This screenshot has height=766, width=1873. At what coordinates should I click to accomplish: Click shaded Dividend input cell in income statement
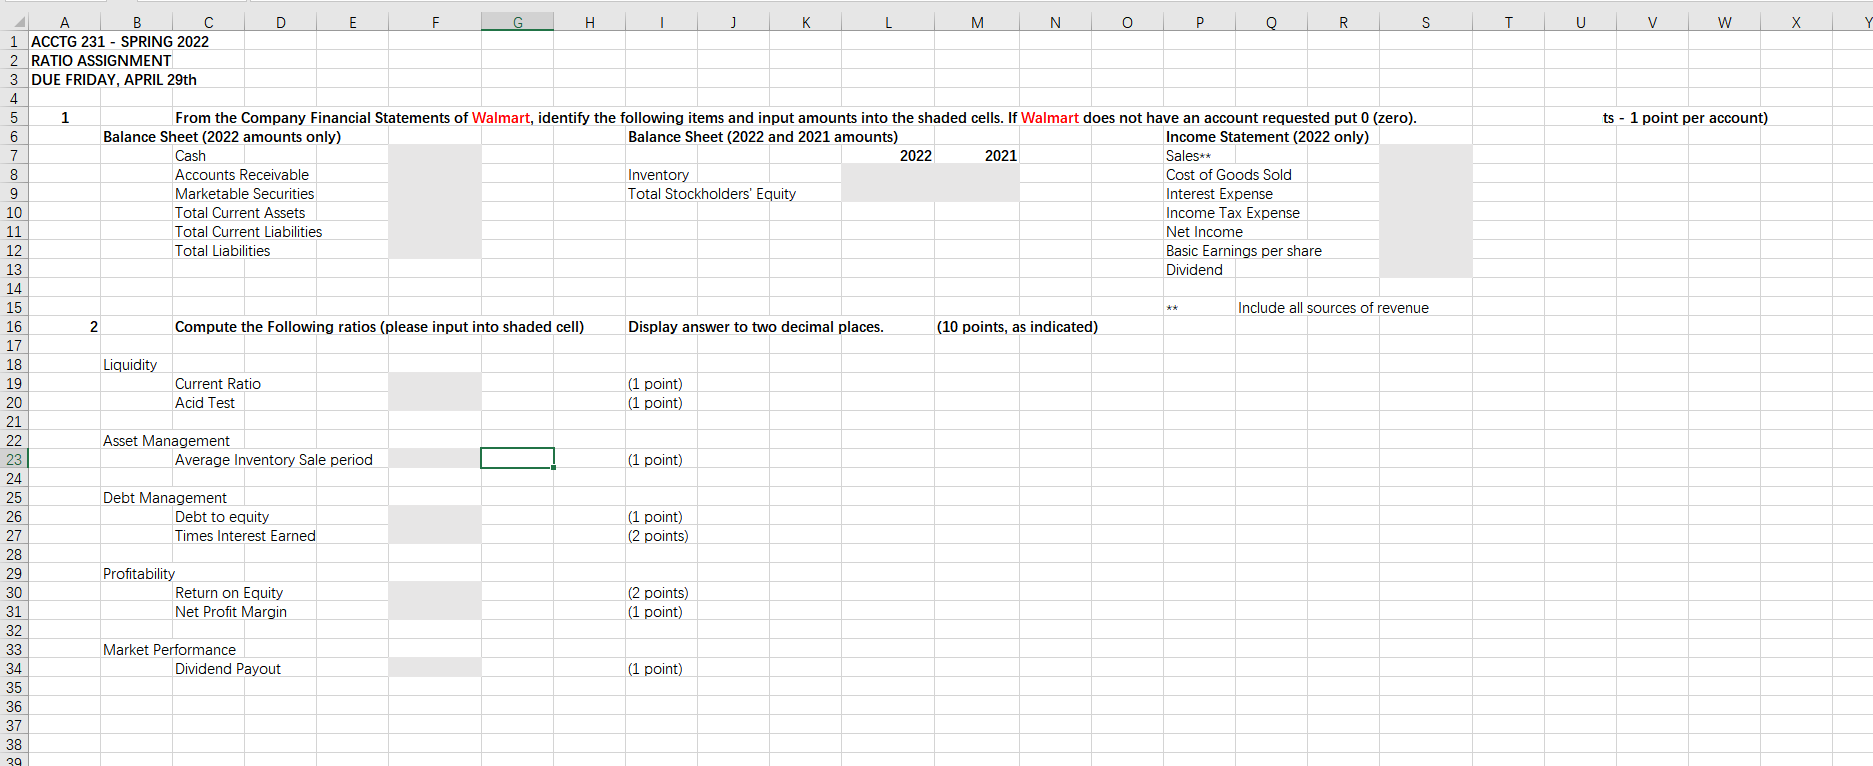tap(1425, 269)
